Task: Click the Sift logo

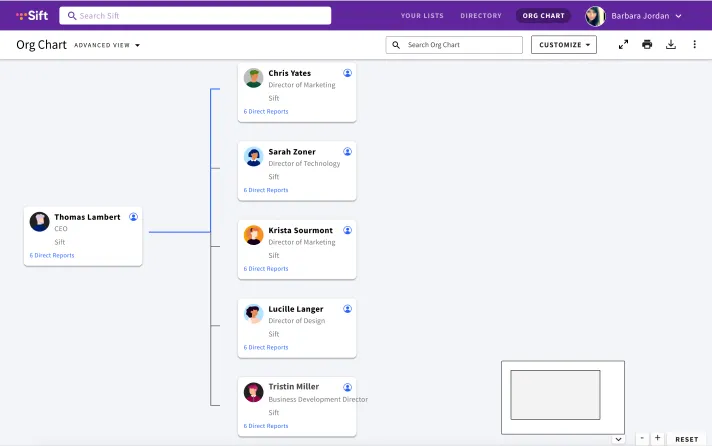Action: pyautogui.click(x=32, y=15)
